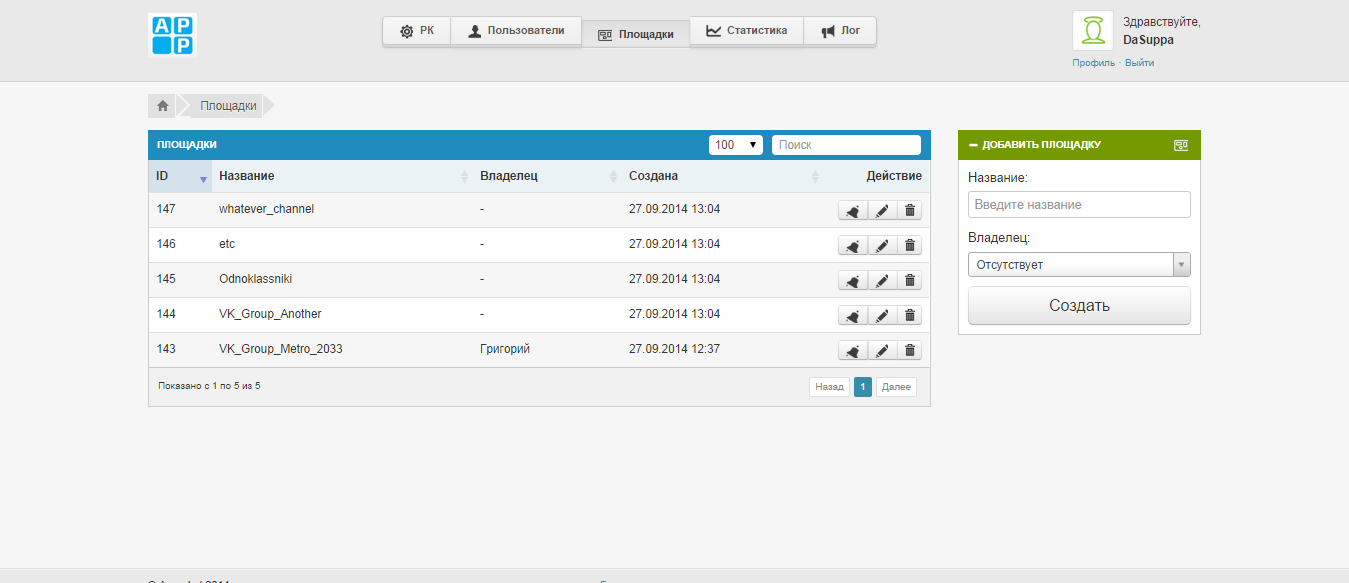
Task: Click the bell icon for row 145
Action: [852, 281]
